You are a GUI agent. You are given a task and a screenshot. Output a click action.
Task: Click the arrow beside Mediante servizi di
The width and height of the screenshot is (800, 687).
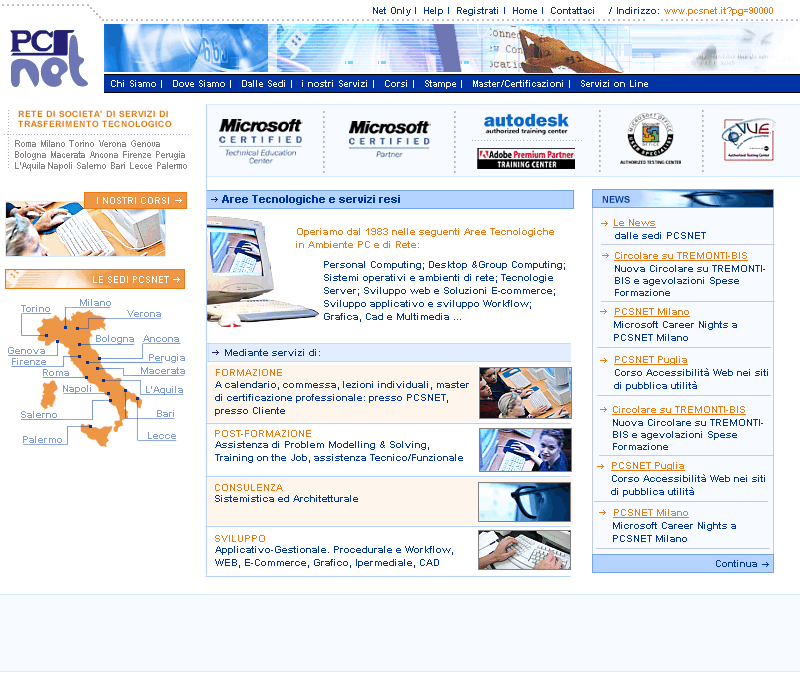click(x=215, y=352)
